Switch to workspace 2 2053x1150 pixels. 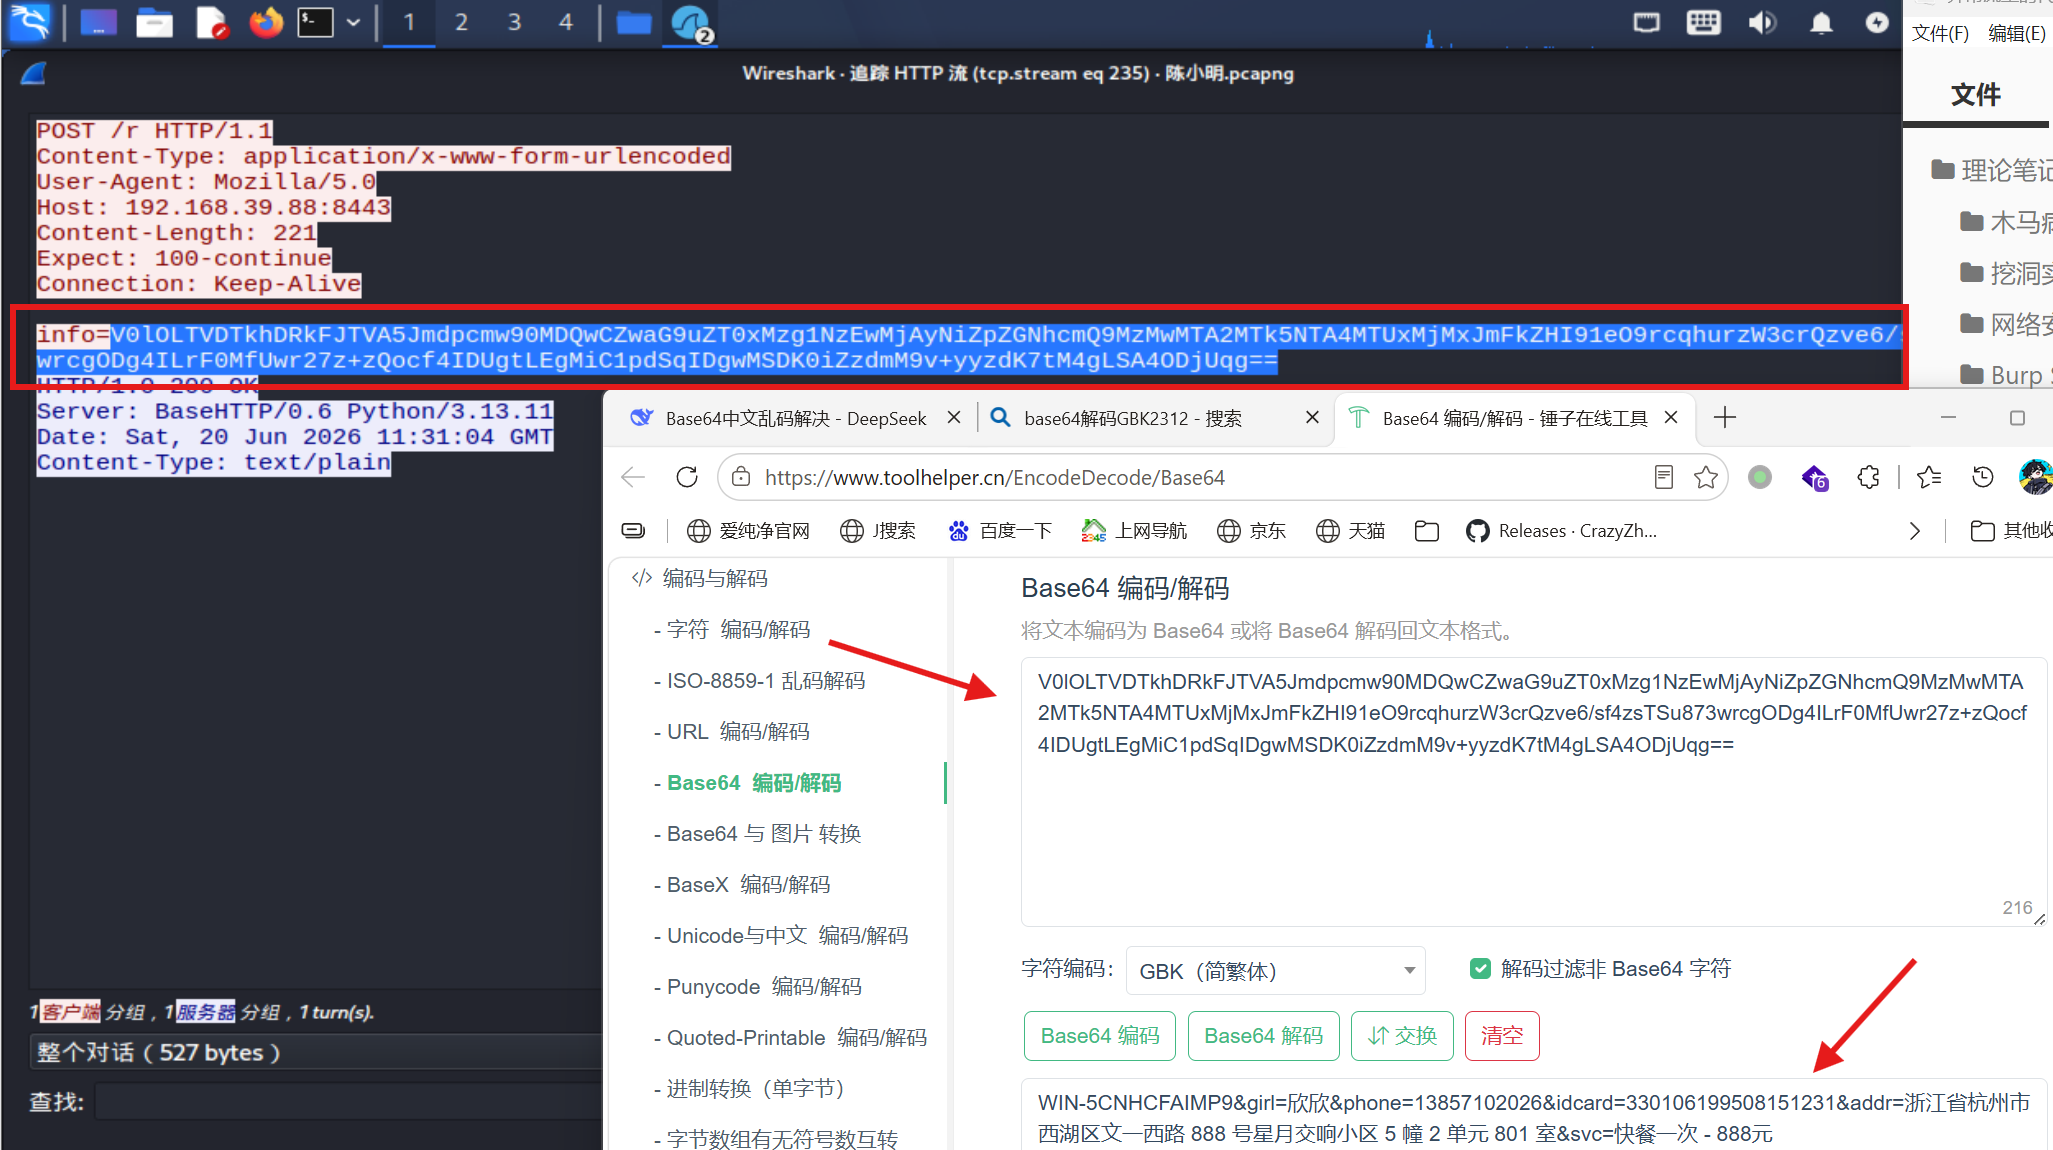(461, 22)
